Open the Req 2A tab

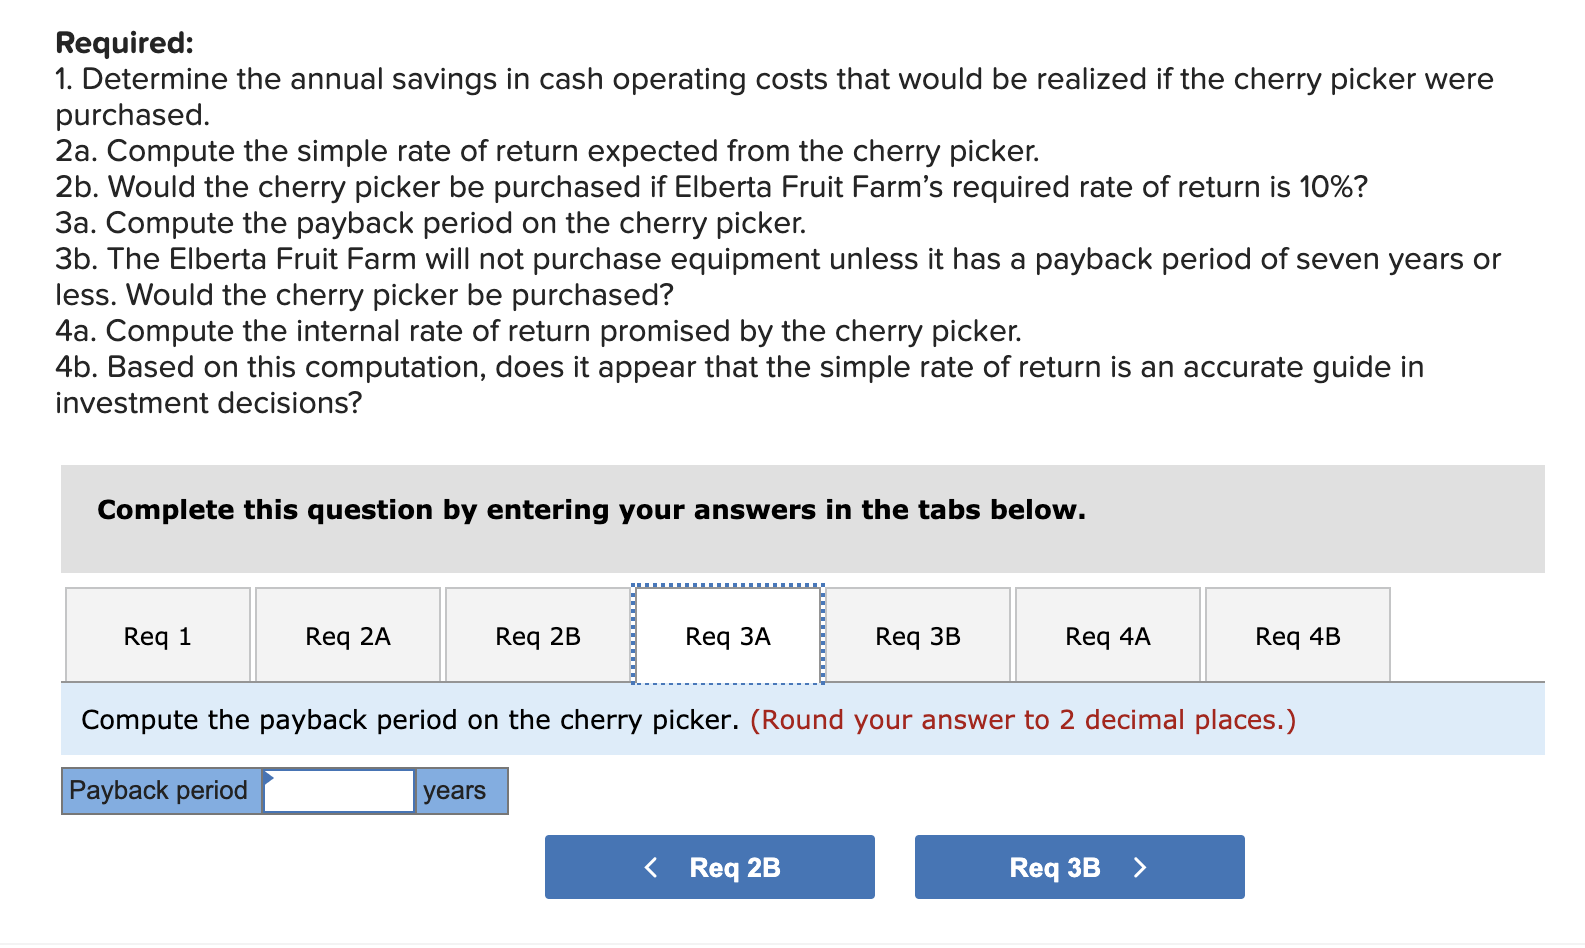click(x=347, y=635)
